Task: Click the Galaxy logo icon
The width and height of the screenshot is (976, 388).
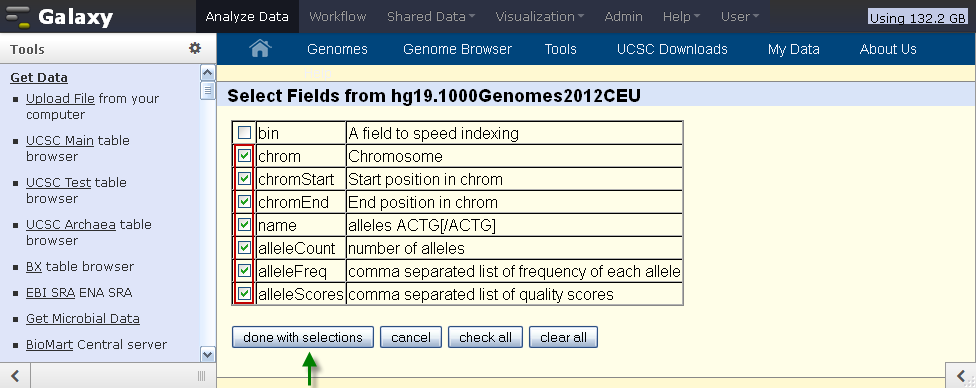Action: click(x=17, y=17)
